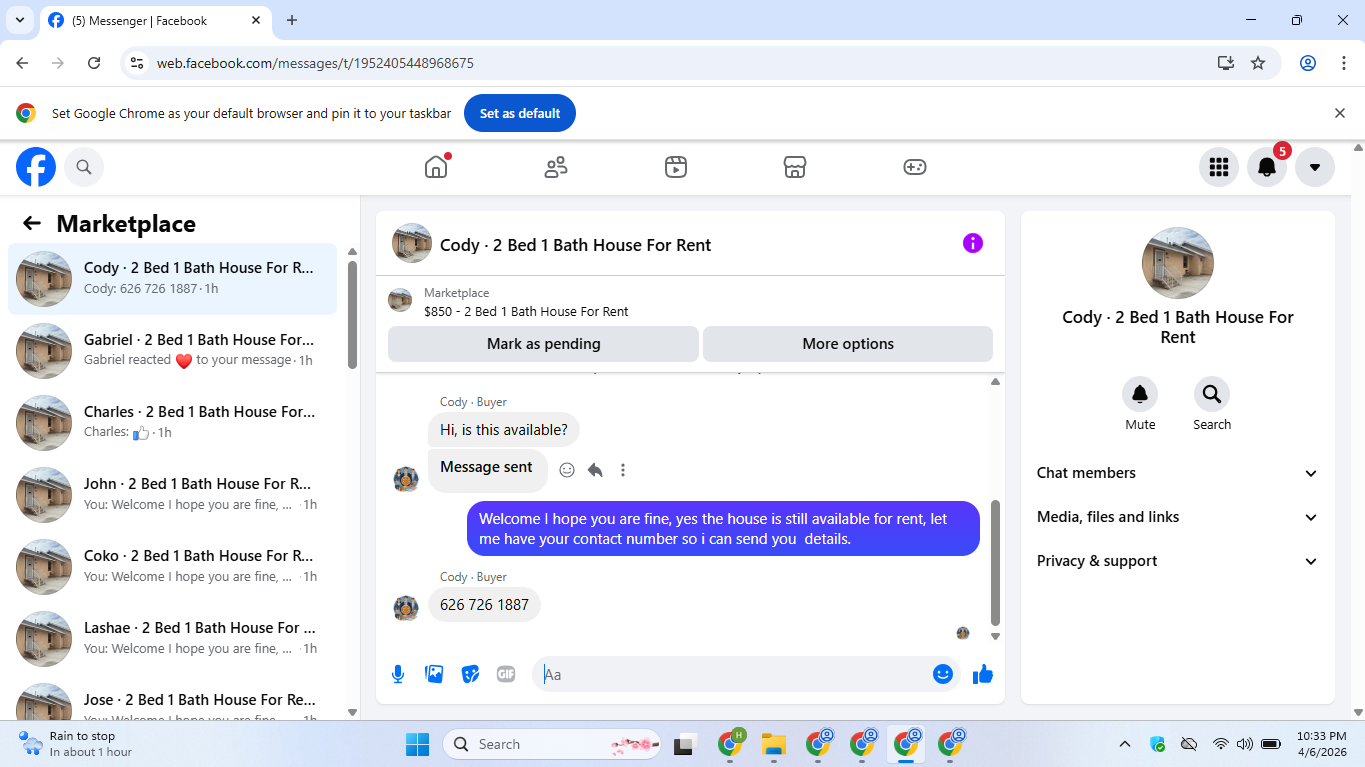Open conversation information purple icon
1365x767 pixels.
pyautogui.click(x=973, y=243)
